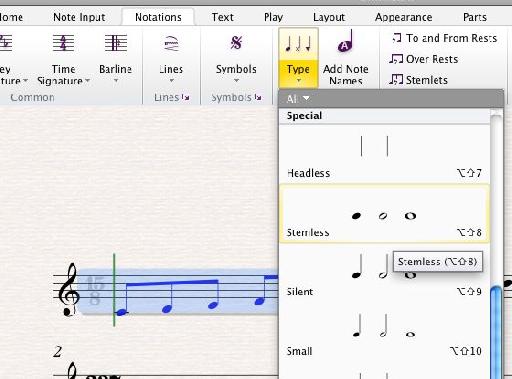
Task: Expand the Lines group dialog launcher
Action: click(186, 97)
